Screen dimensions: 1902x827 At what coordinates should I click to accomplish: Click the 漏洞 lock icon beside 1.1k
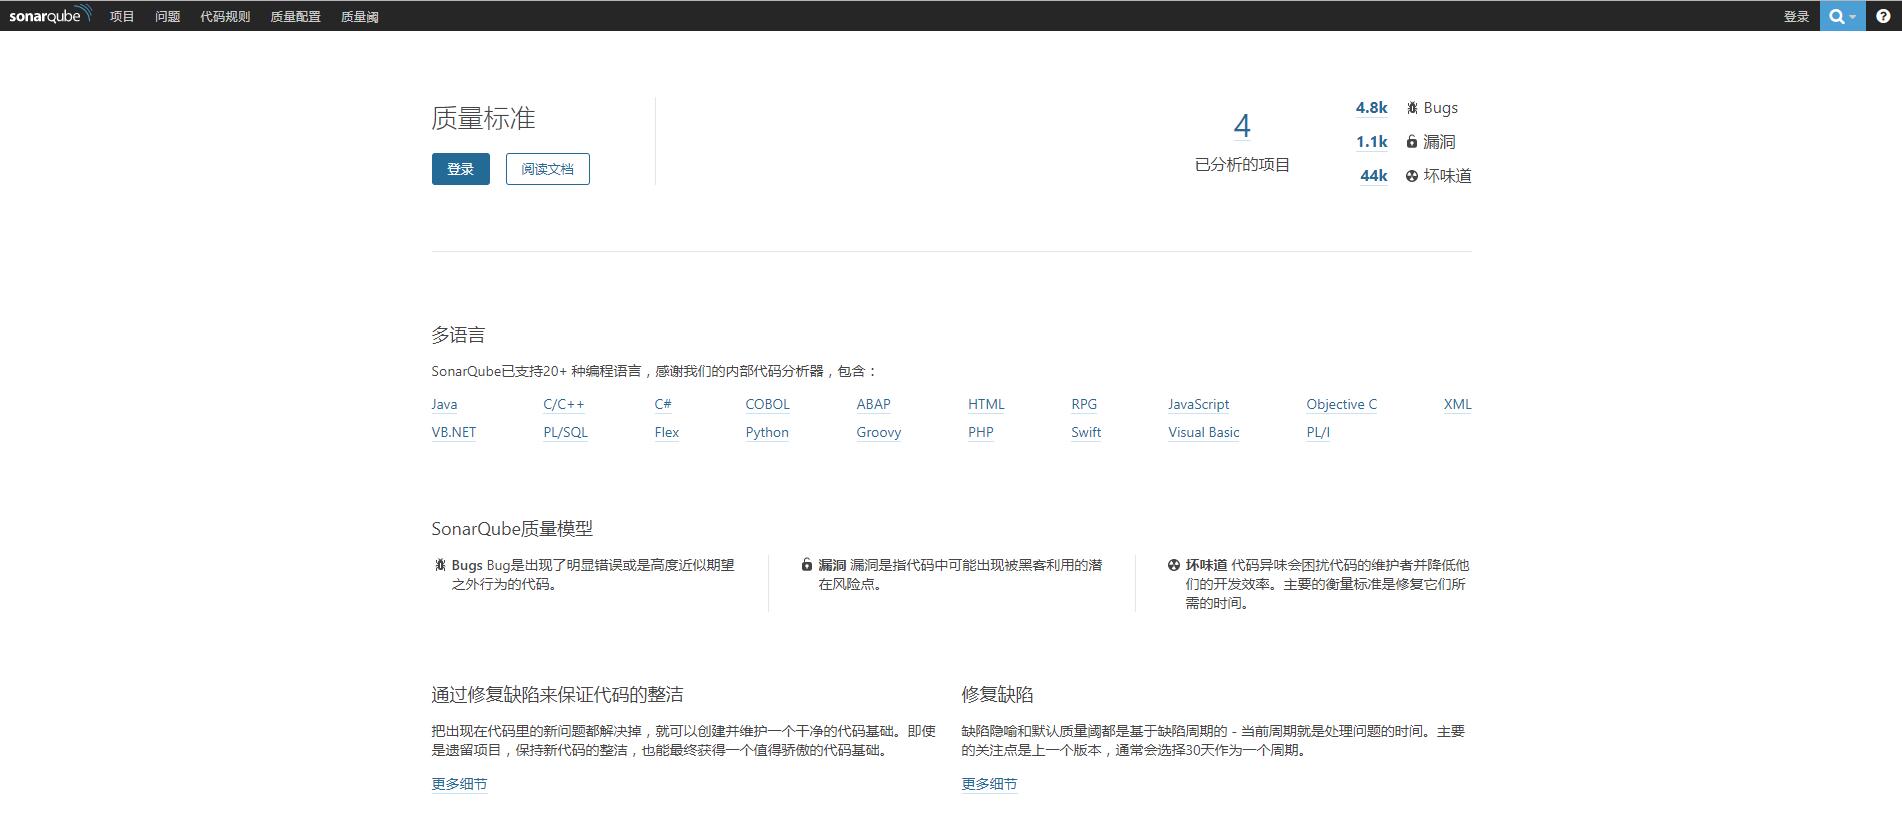click(x=1412, y=142)
